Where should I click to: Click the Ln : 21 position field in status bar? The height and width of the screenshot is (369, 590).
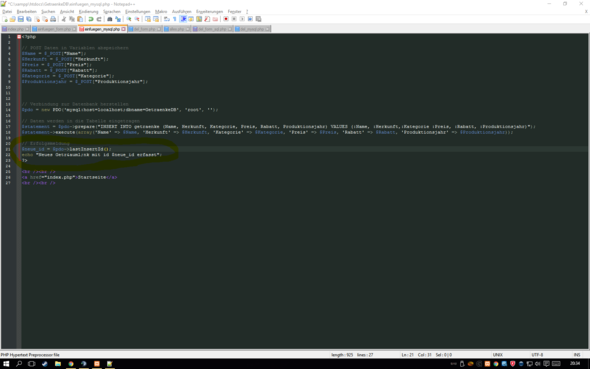coord(408,355)
